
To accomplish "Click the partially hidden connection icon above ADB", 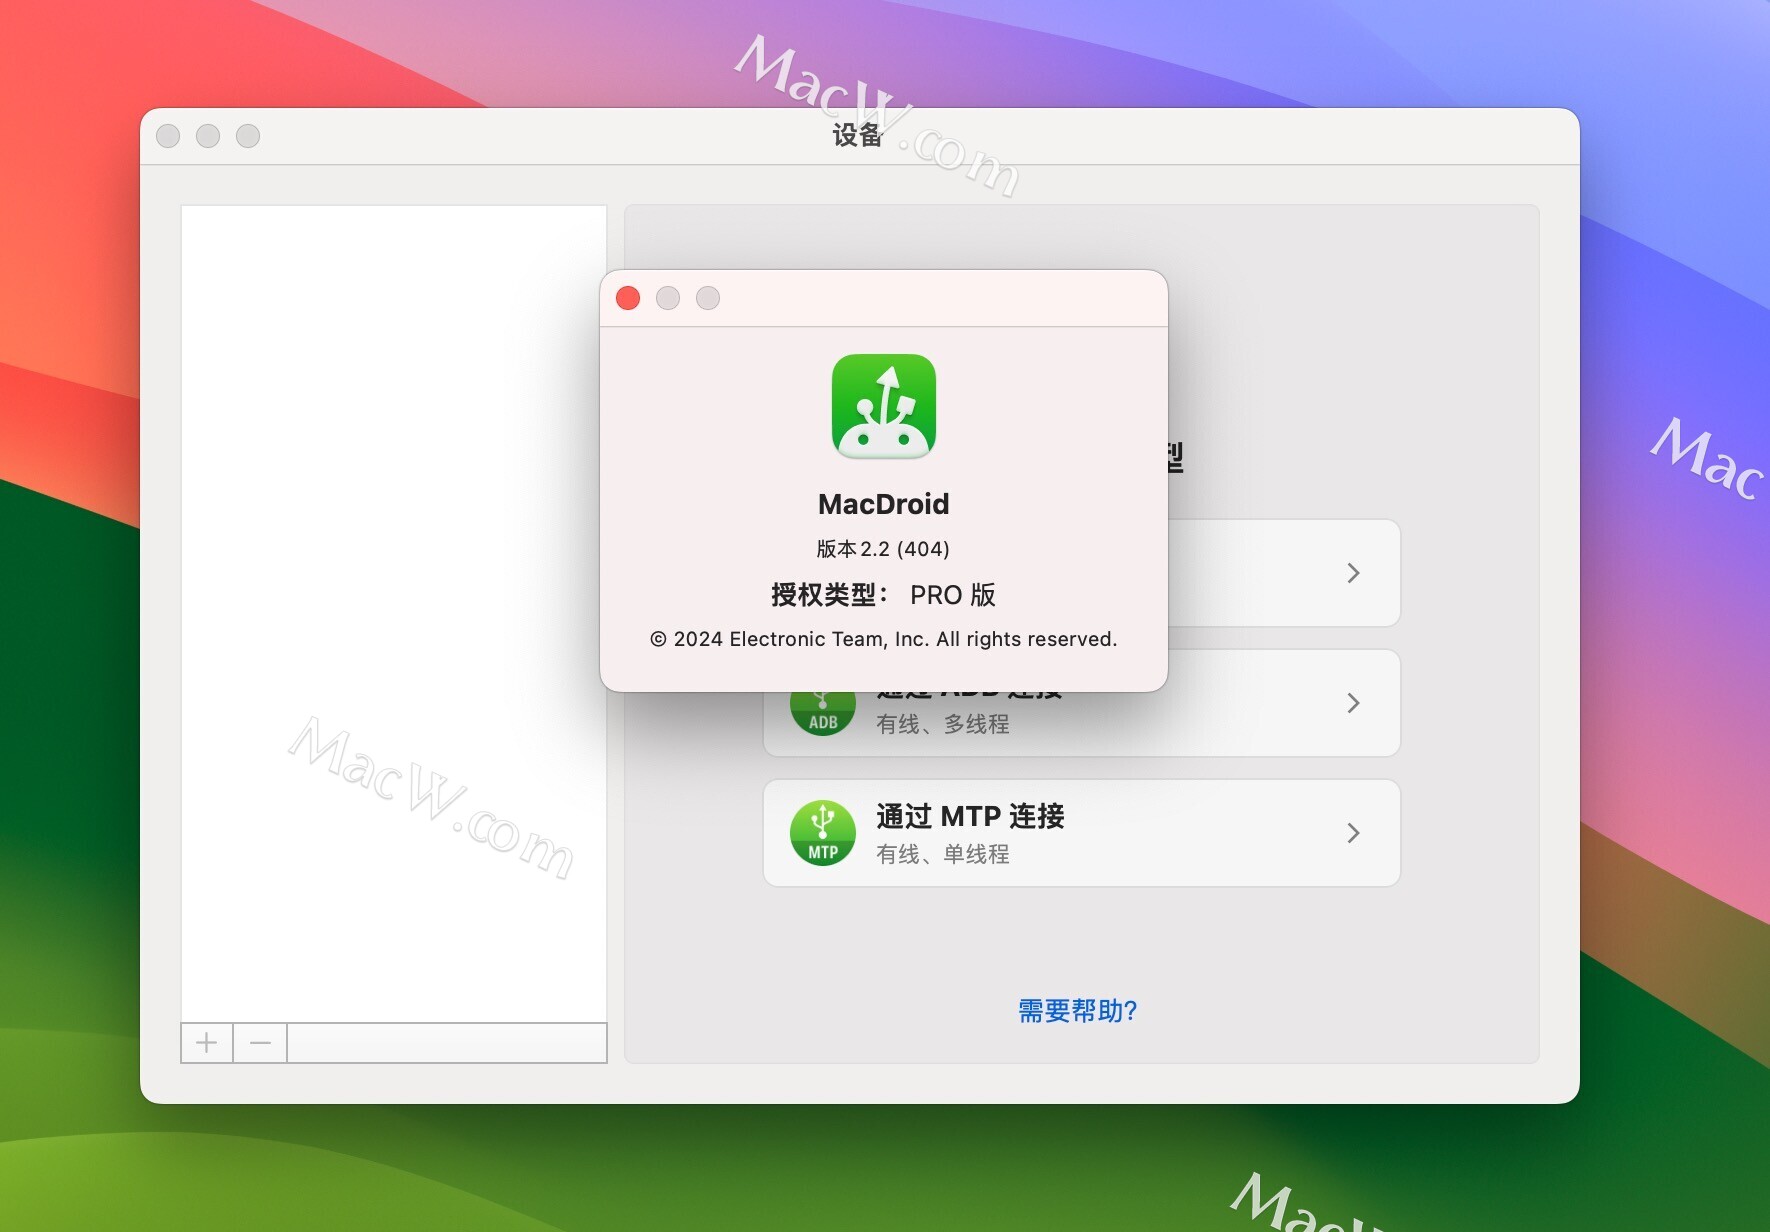I will tap(822, 573).
